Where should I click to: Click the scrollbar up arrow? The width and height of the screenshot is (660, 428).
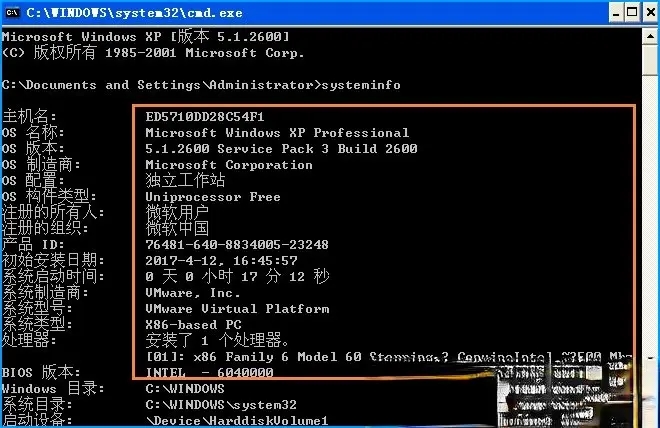651,36
